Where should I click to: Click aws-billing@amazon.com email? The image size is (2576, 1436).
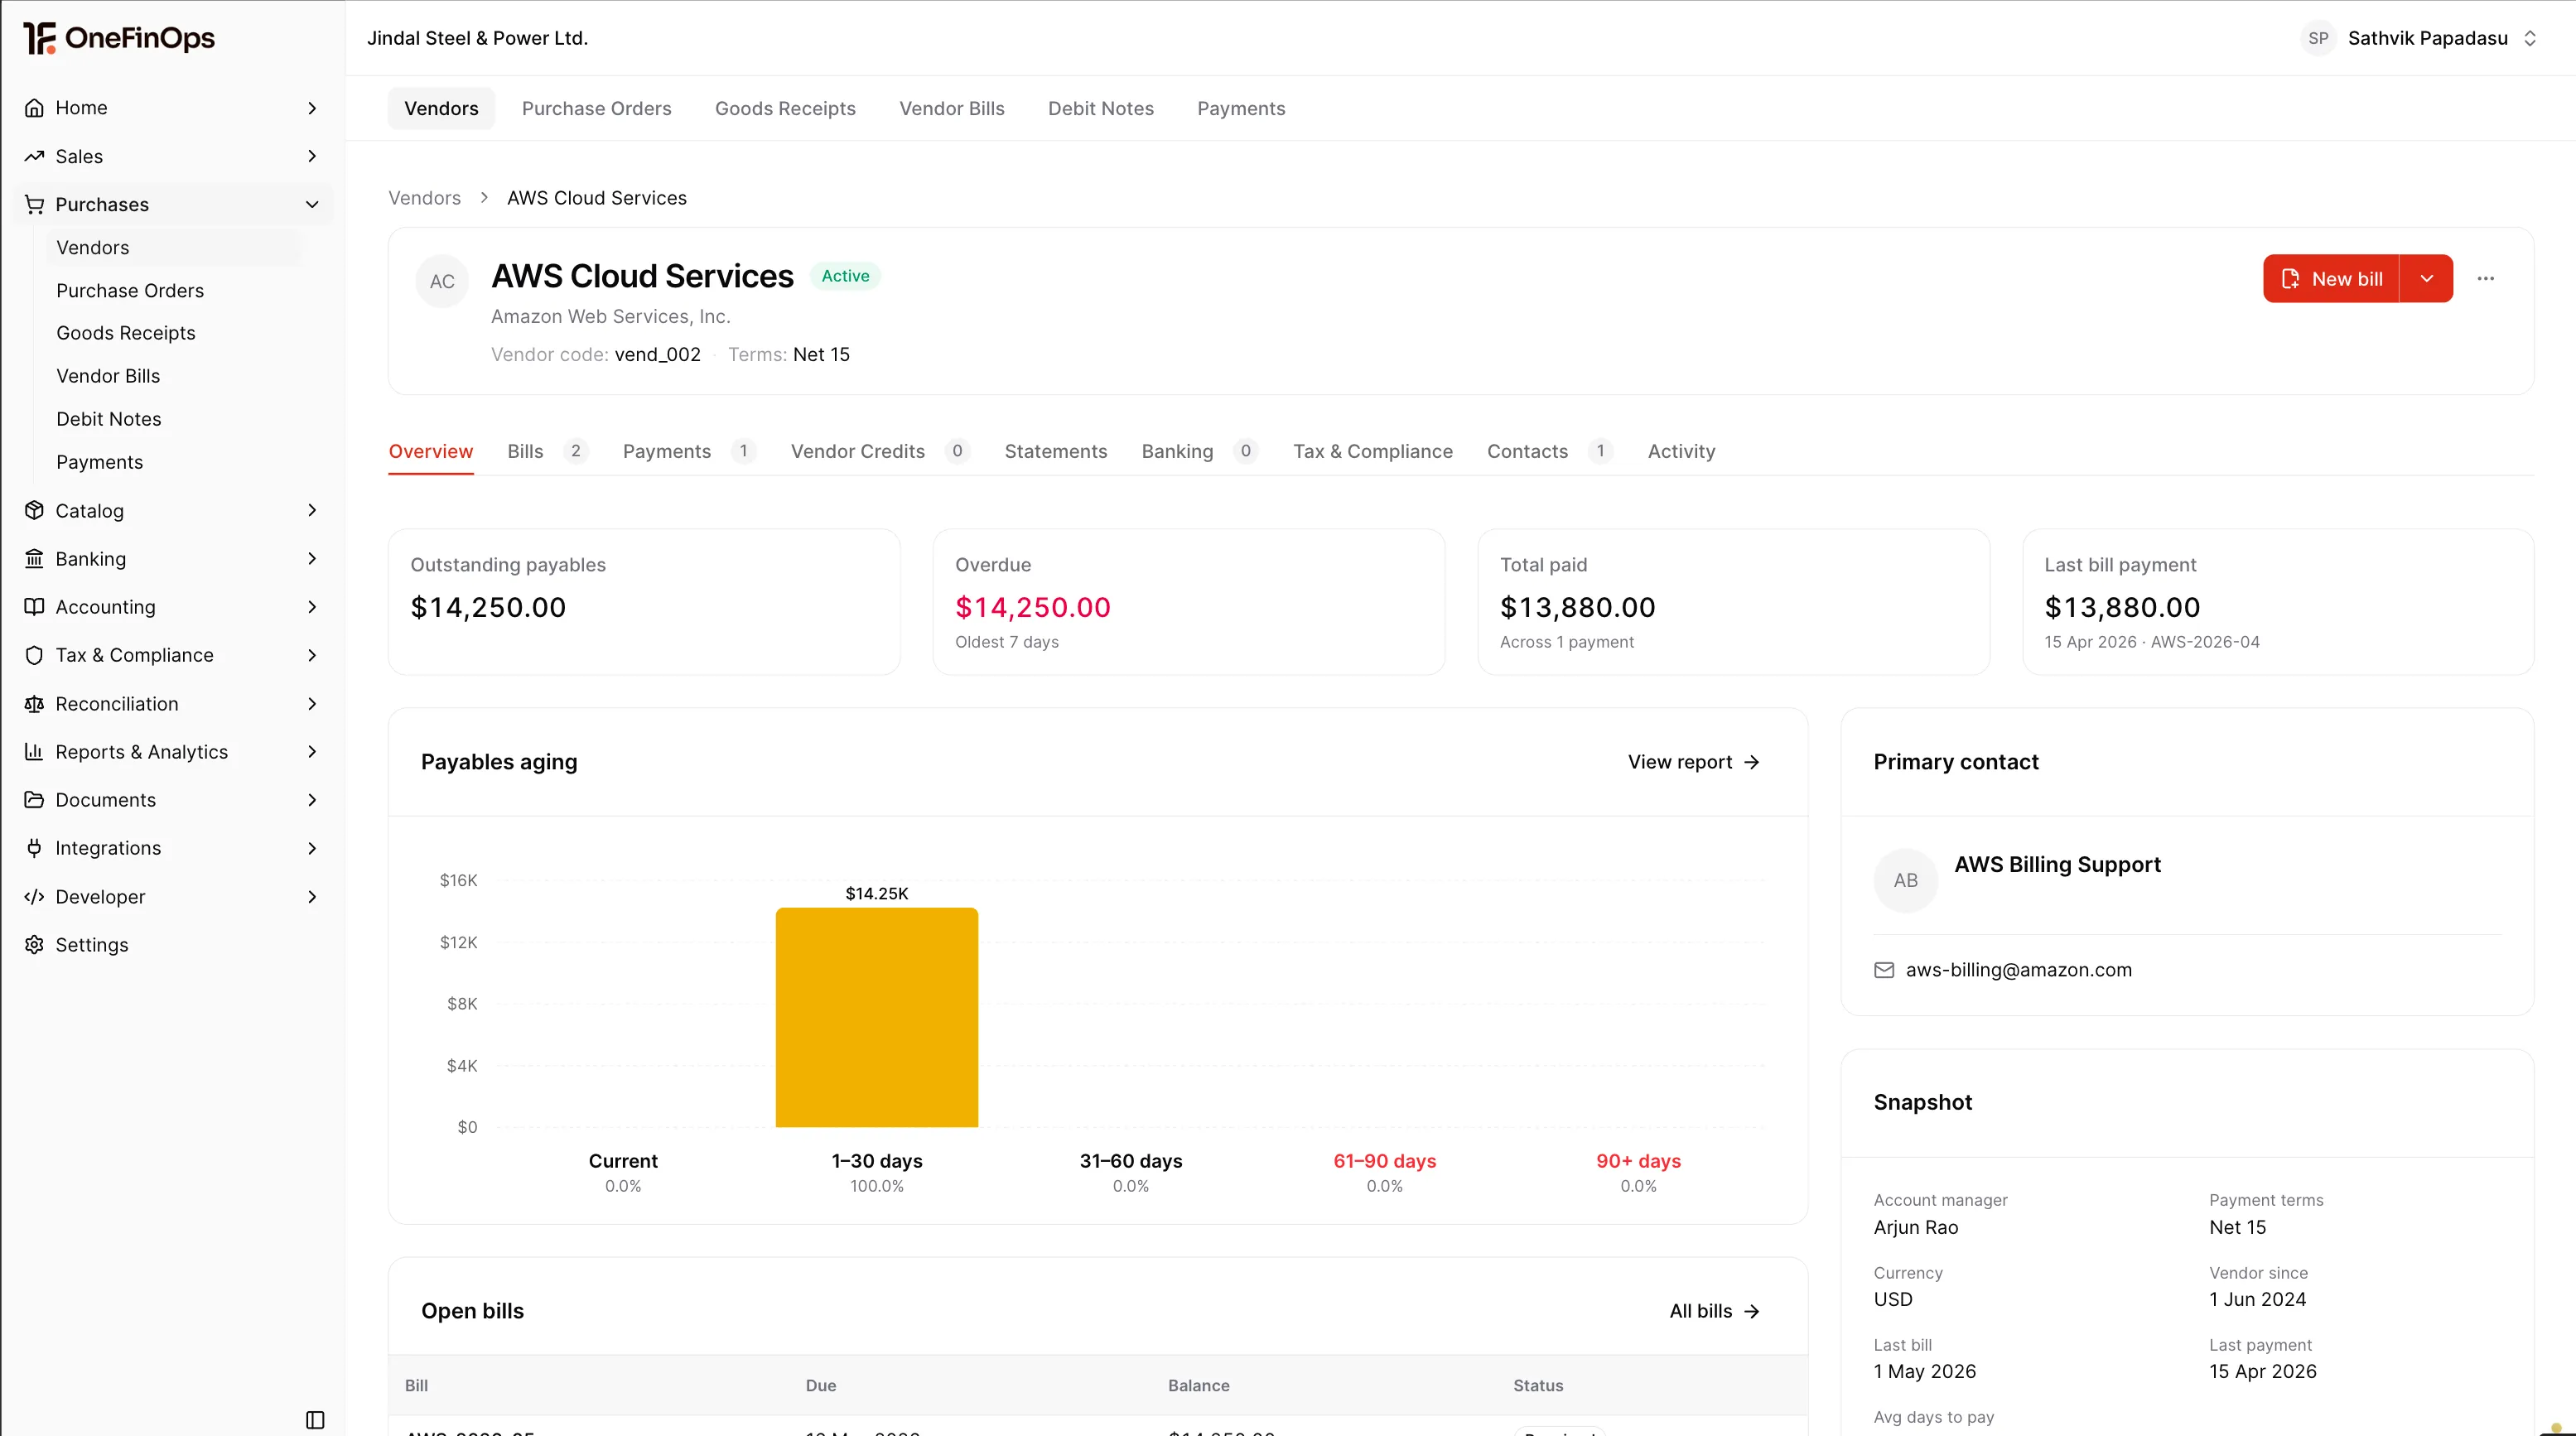coord(2018,970)
